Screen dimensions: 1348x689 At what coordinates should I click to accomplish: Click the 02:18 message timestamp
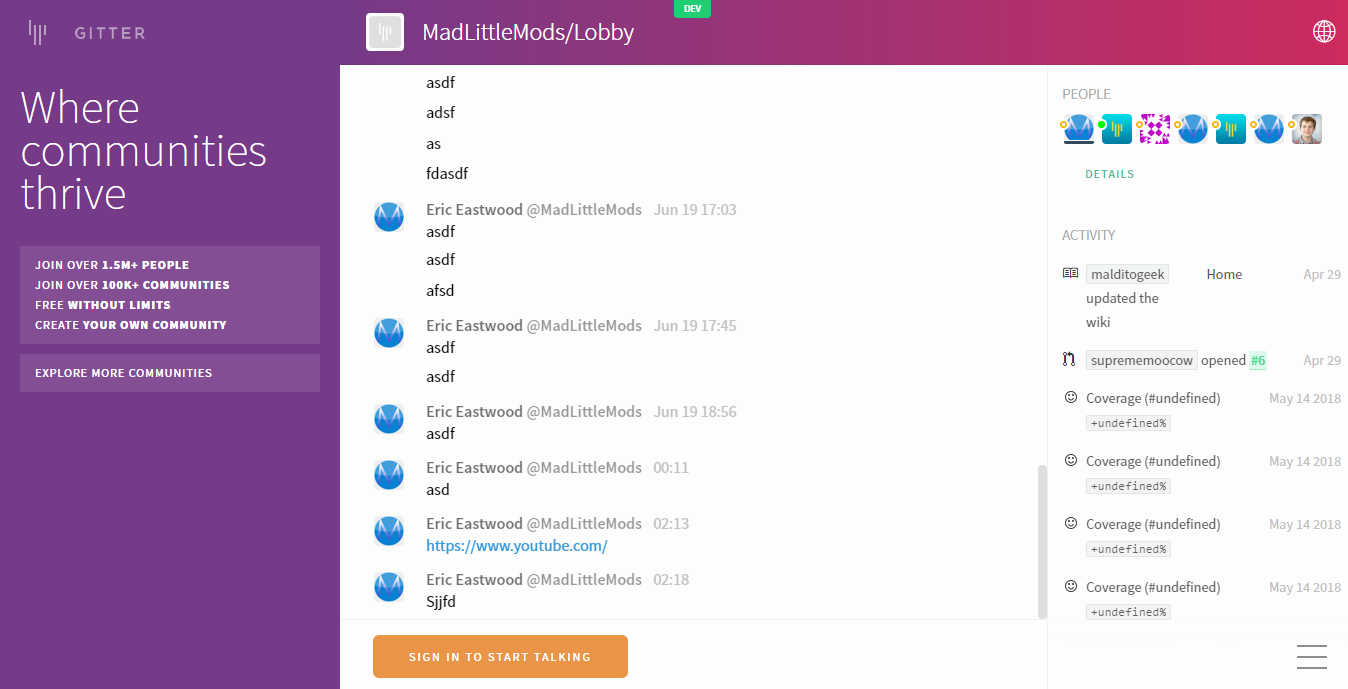[x=671, y=580]
